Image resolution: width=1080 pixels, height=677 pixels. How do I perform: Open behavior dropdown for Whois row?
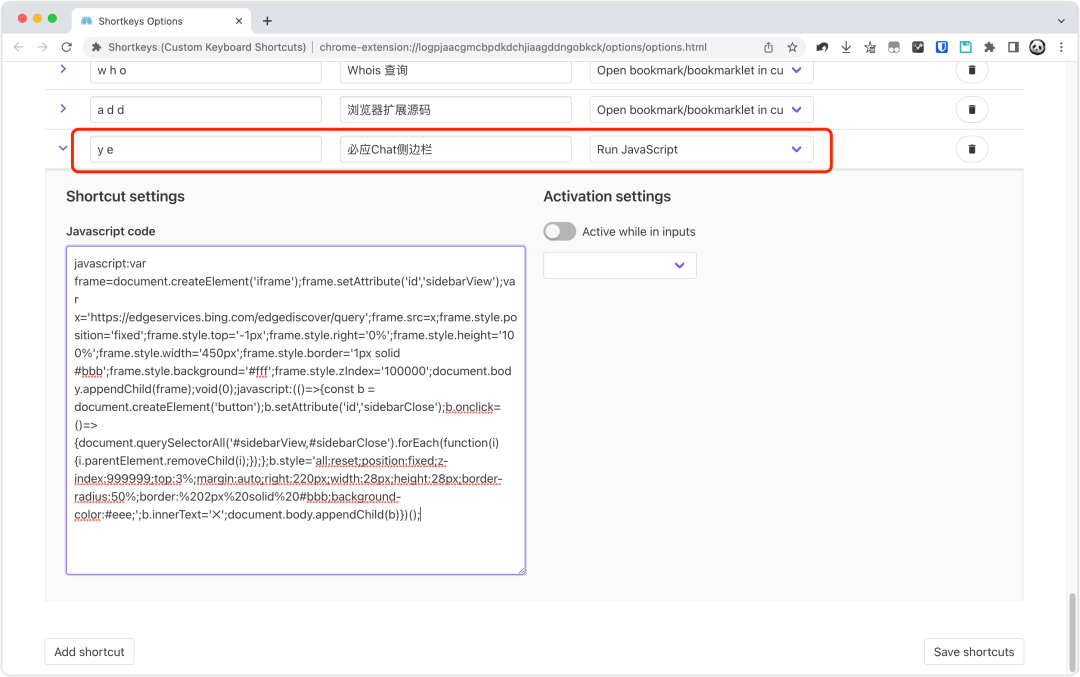coord(701,70)
